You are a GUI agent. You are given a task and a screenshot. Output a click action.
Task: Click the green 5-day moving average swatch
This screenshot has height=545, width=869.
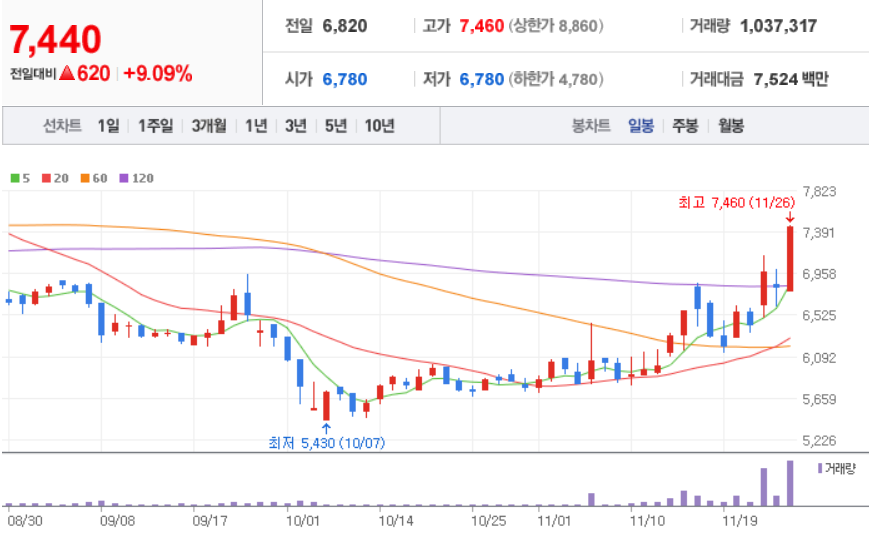(15, 179)
